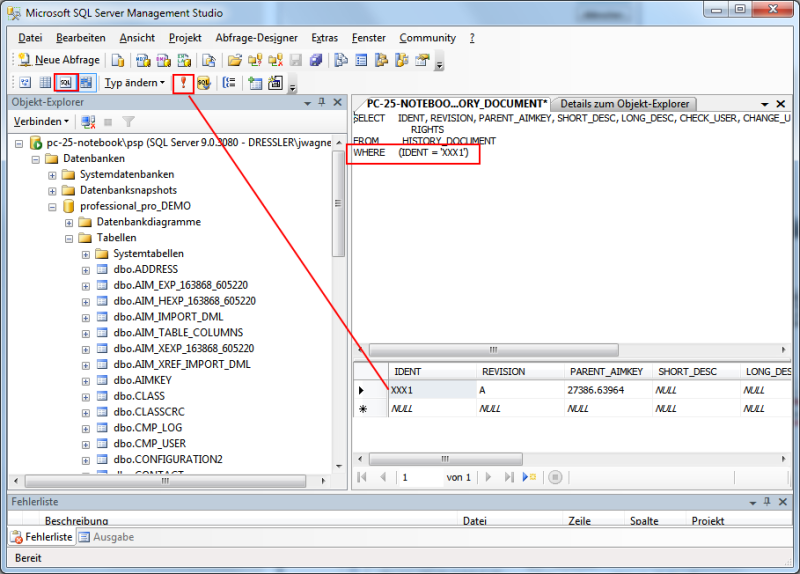
Task: Click the properties window icon in top toolbar
Action: pos(422,60)
